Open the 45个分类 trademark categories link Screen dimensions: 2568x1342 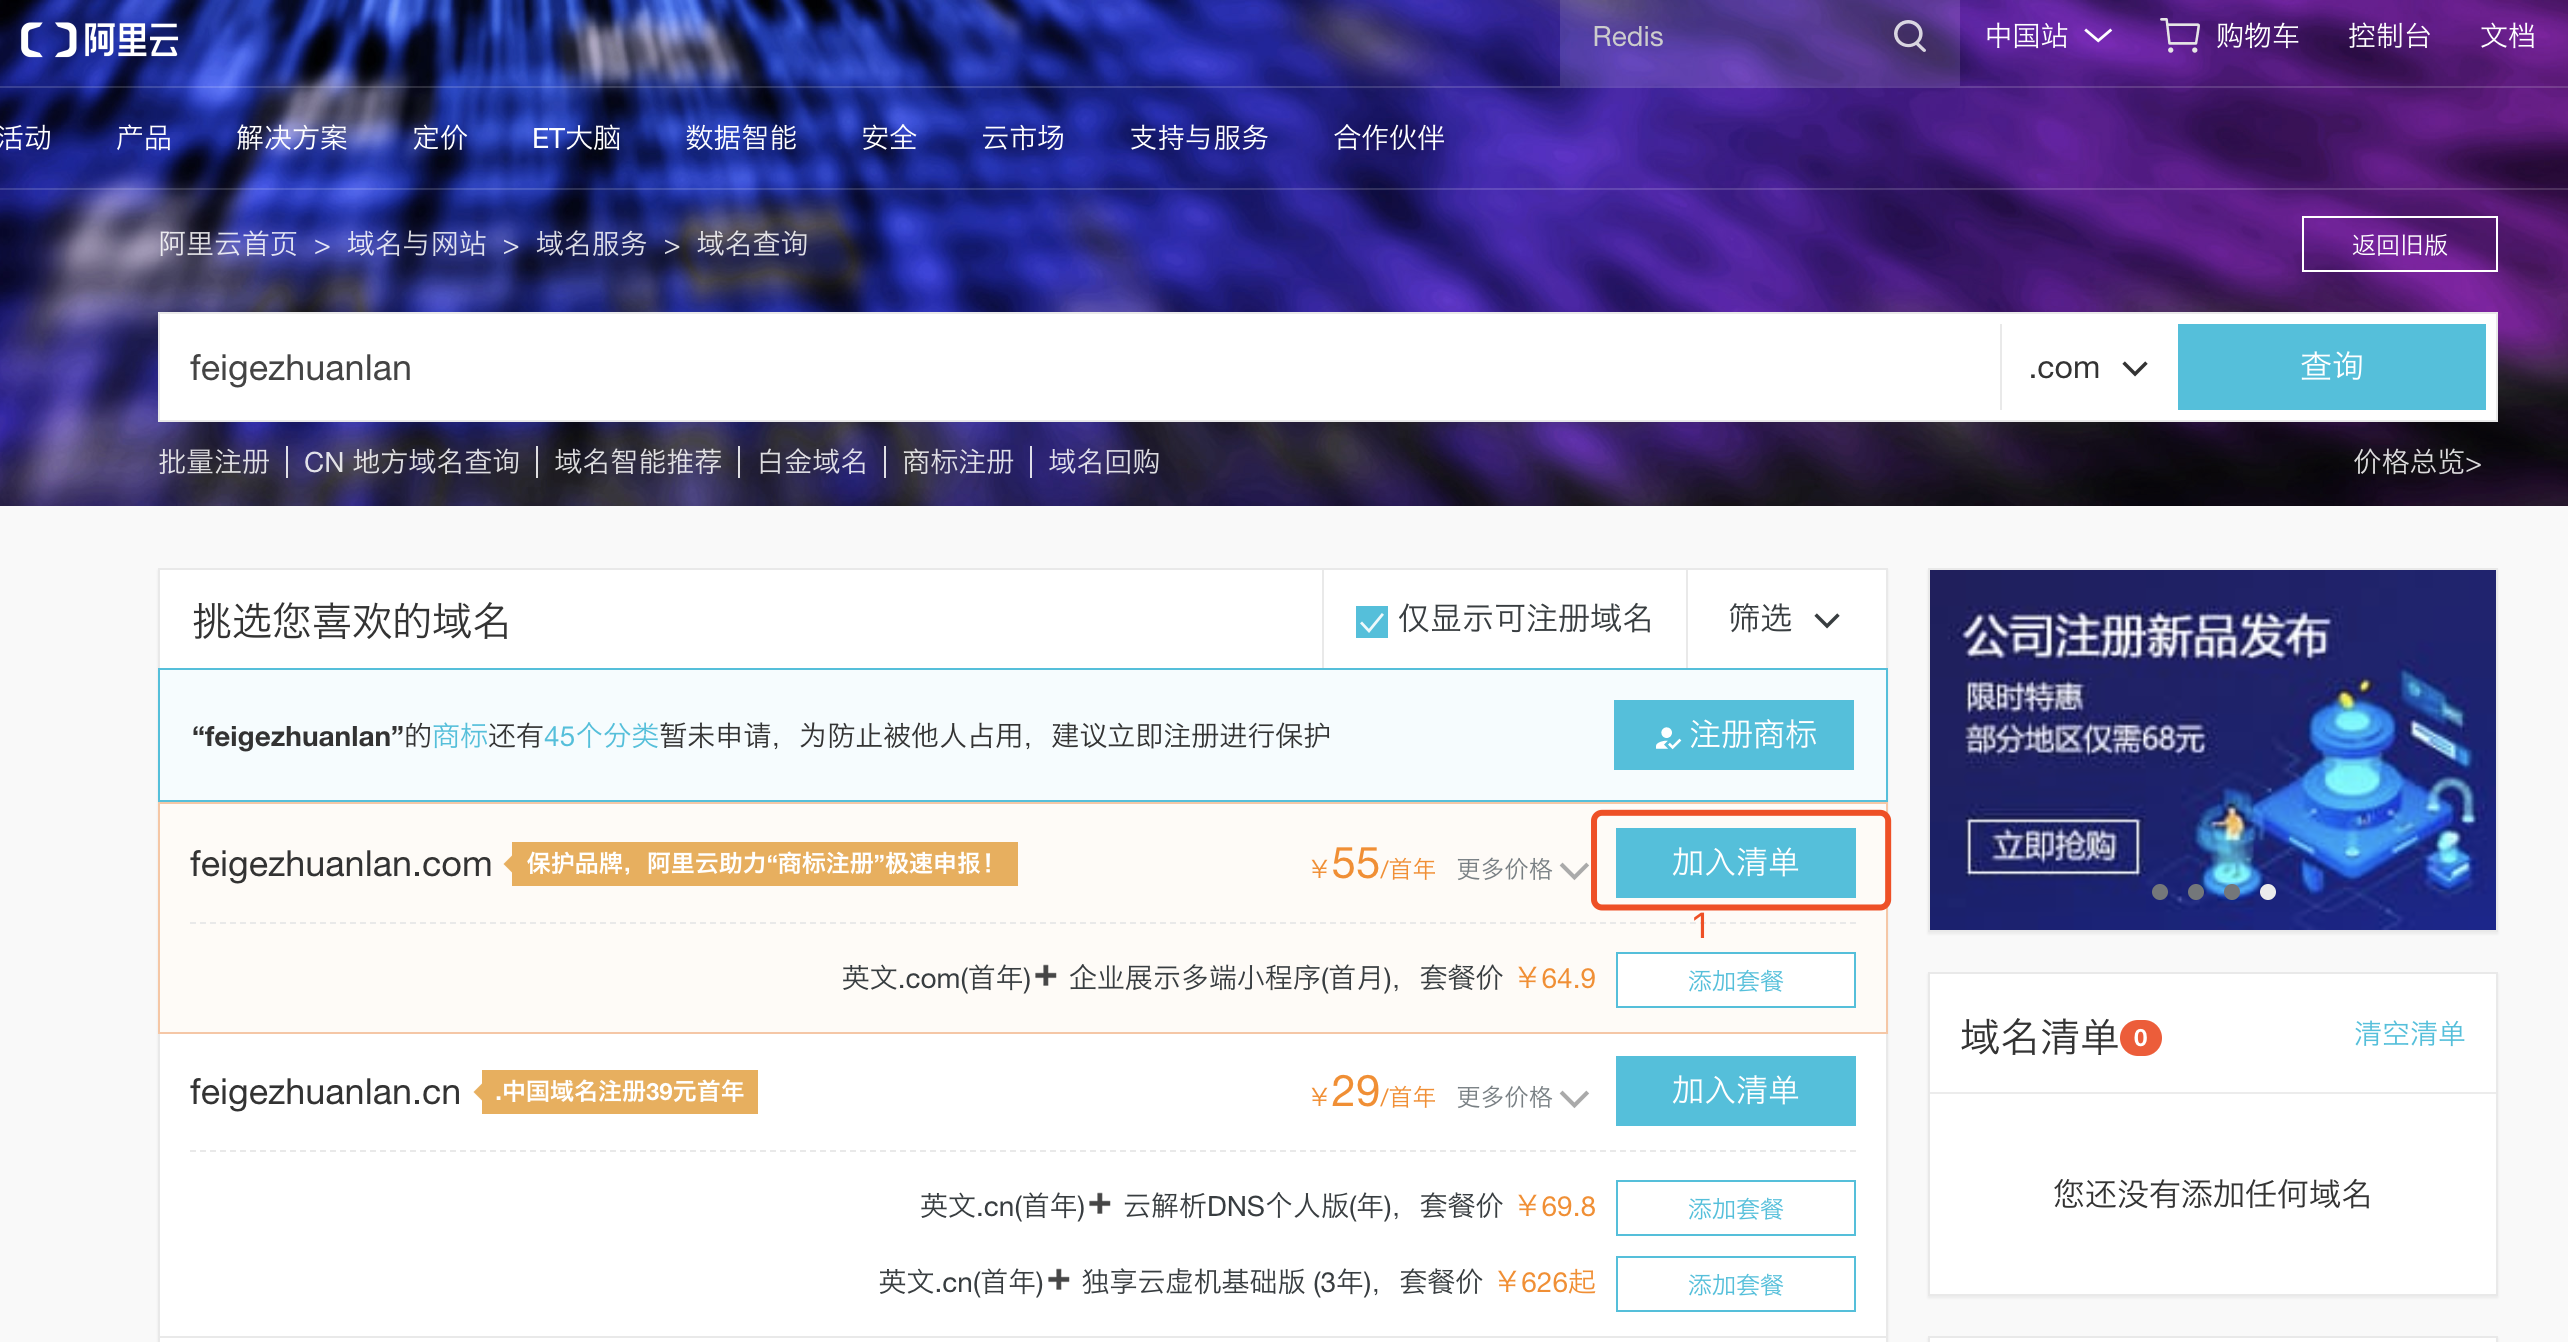click(x=600, y=735)
